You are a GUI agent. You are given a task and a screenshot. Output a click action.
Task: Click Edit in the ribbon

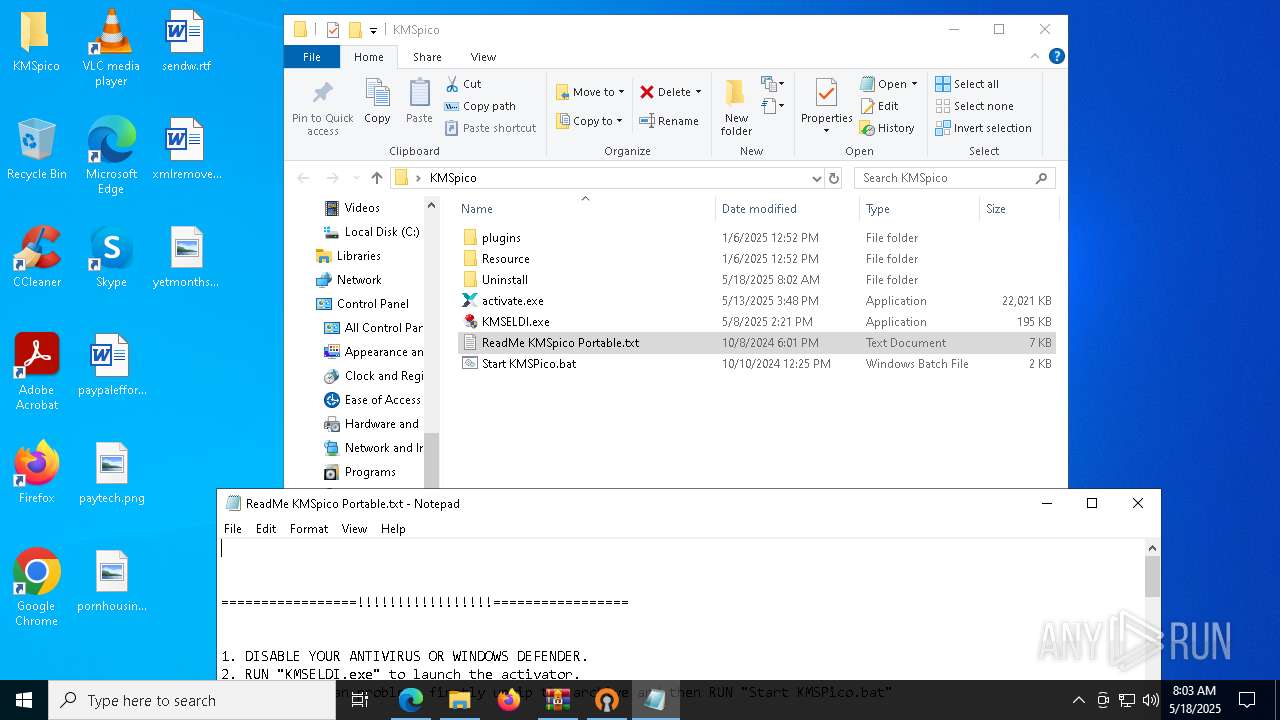879,106
